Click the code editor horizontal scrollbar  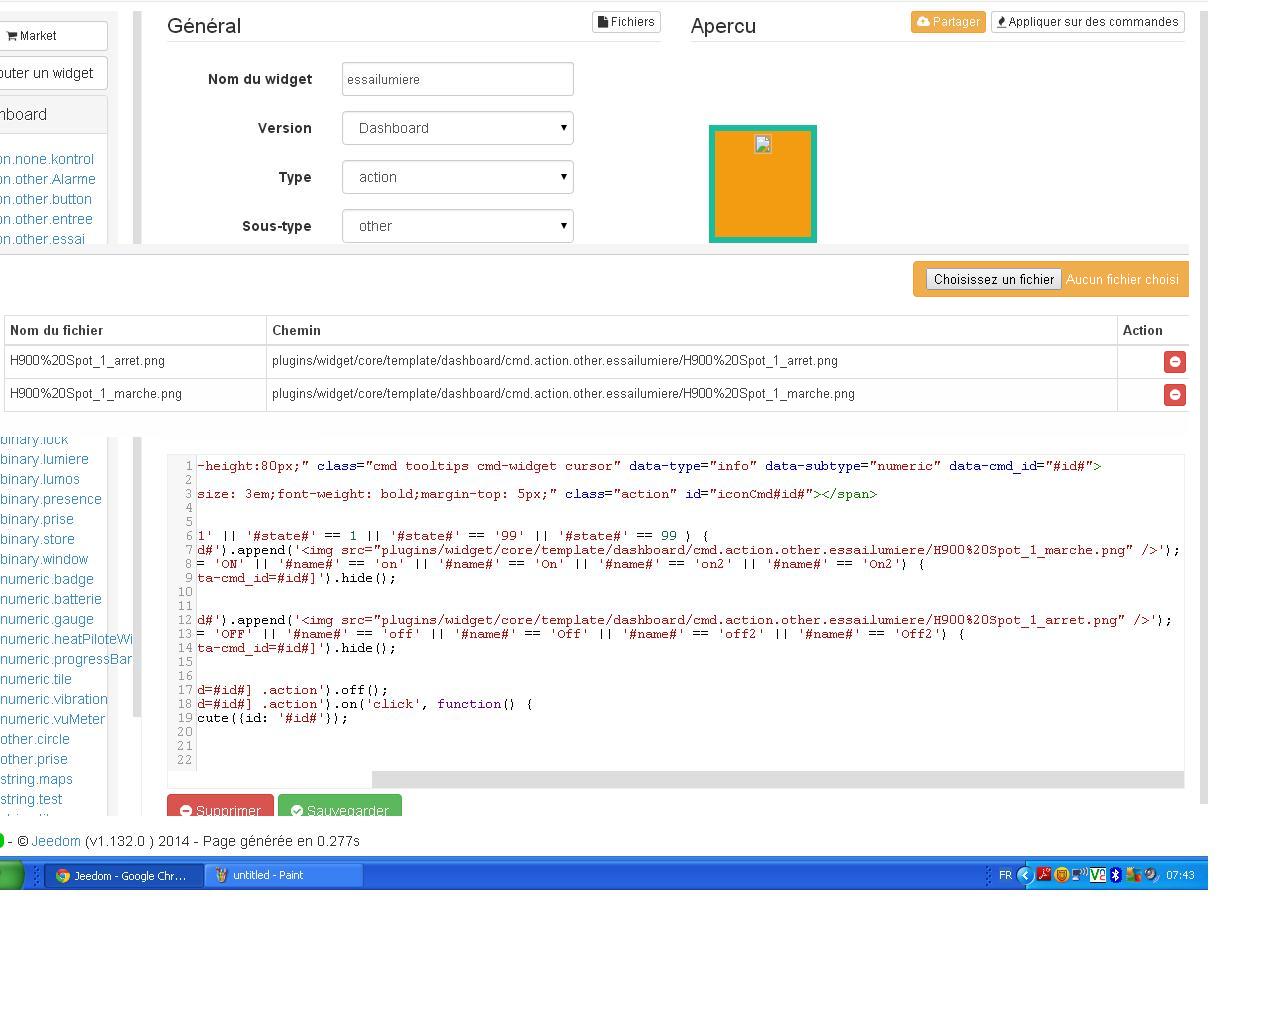click(x=777, y=779)
